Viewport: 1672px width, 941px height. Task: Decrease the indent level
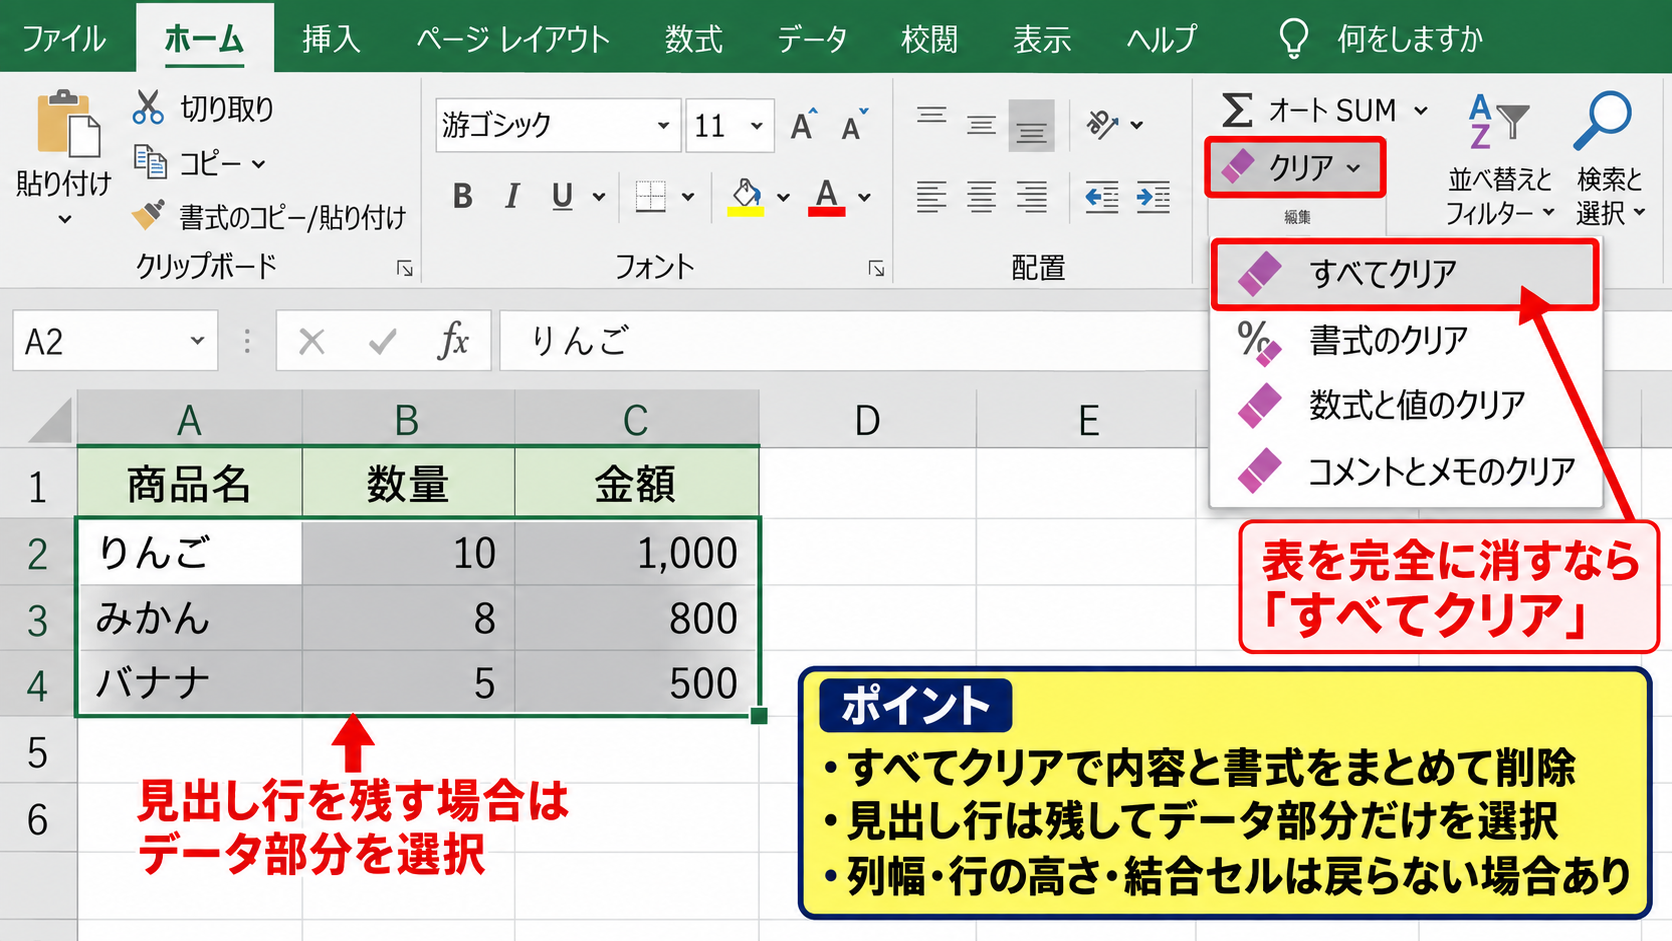point(1102,197)
